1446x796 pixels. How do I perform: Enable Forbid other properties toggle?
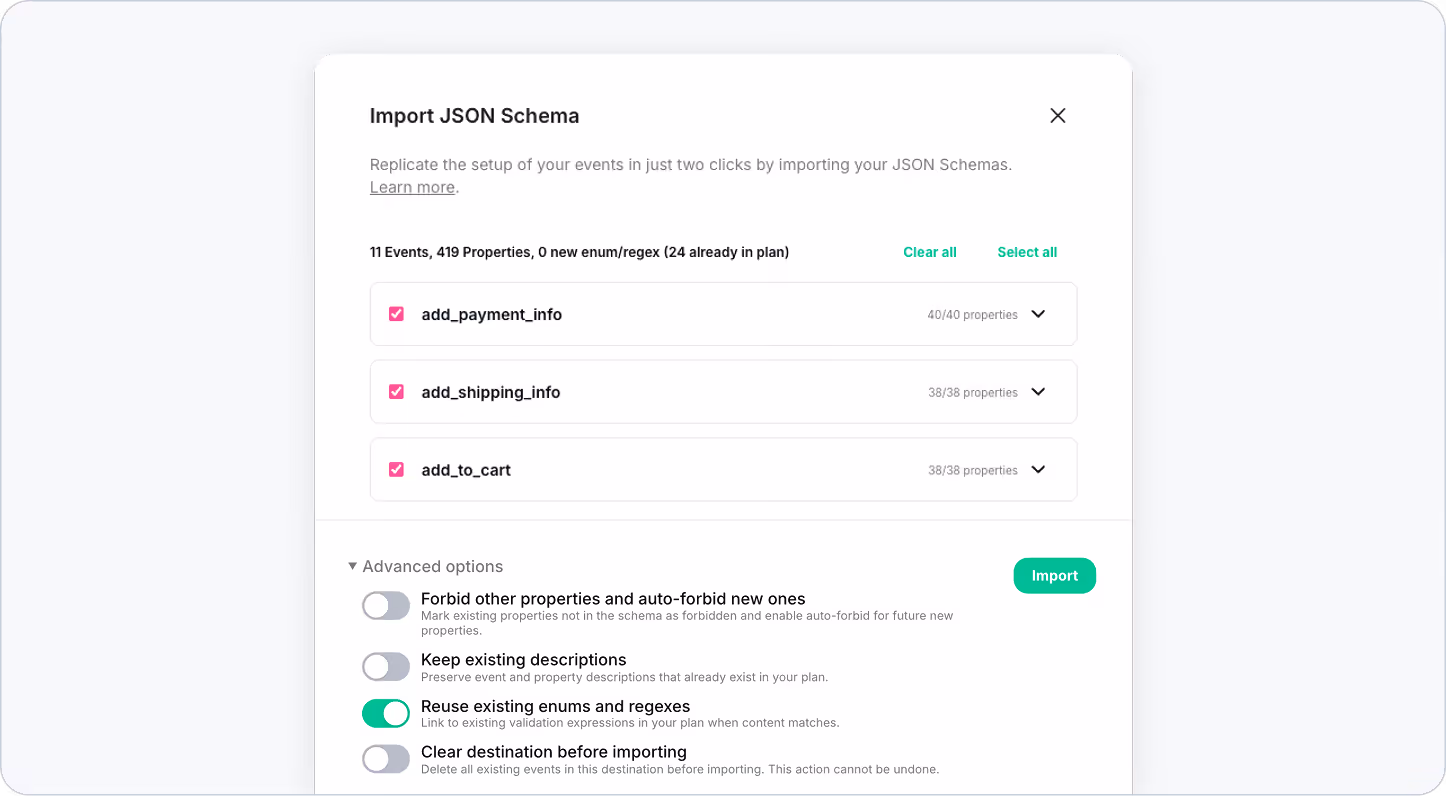386,606
